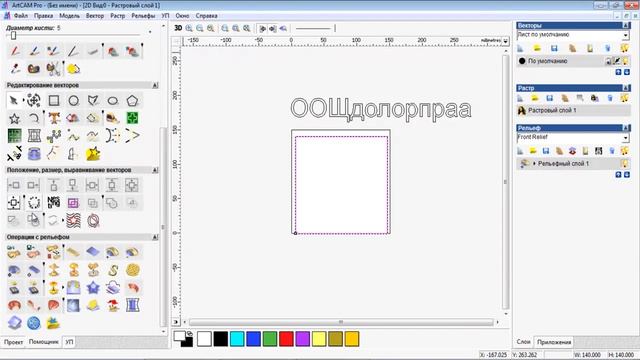Toggle visibility bulb of По умолчанию vector layer

pyautogui.click(x=625, y=61)
